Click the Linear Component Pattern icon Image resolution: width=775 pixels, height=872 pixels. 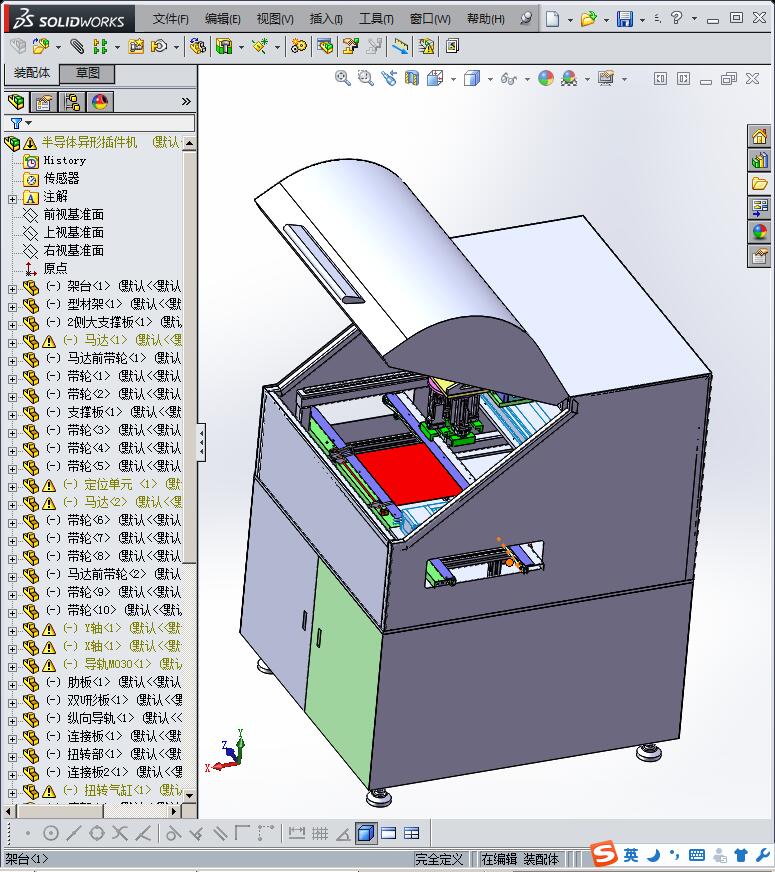100,46
